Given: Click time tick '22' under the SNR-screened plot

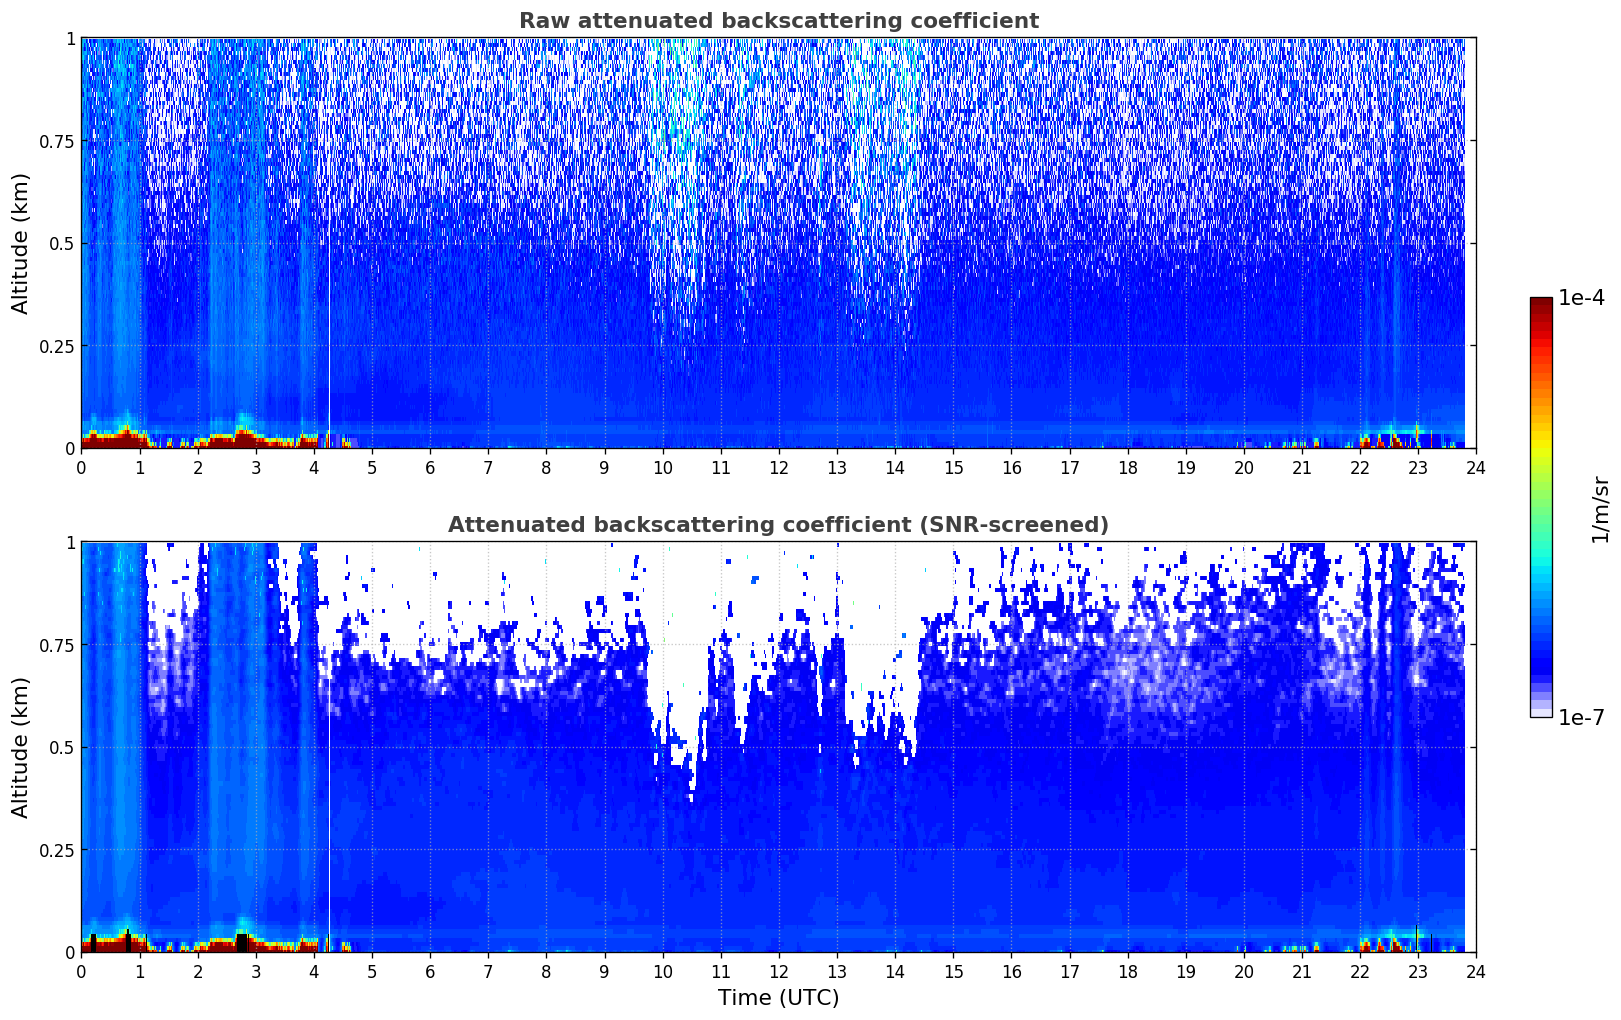Looking at the screenshot, I should coord(1360,971).
